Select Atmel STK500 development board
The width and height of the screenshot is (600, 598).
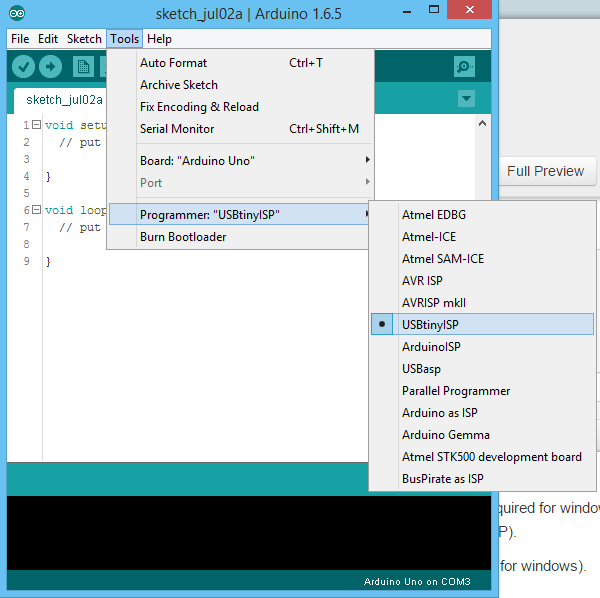[483, 456]
